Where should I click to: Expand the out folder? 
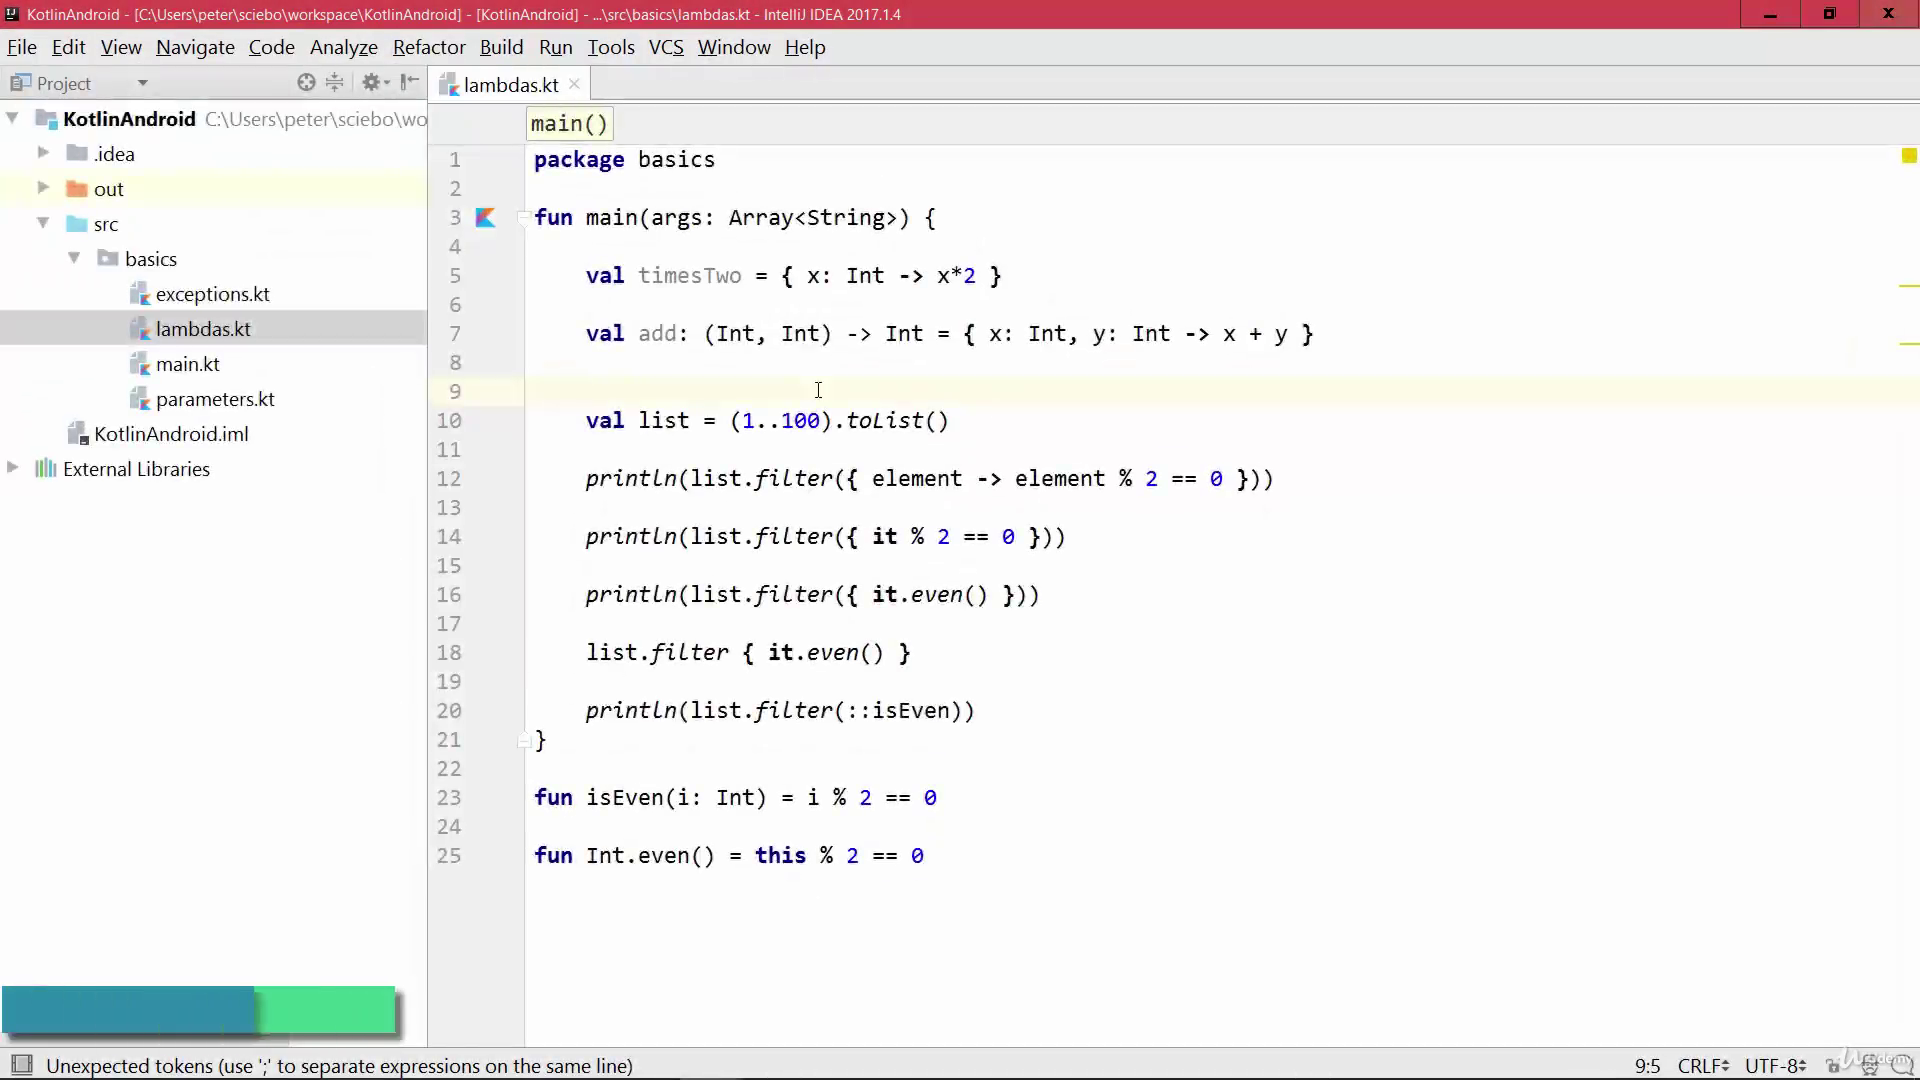tap(43, 187)
